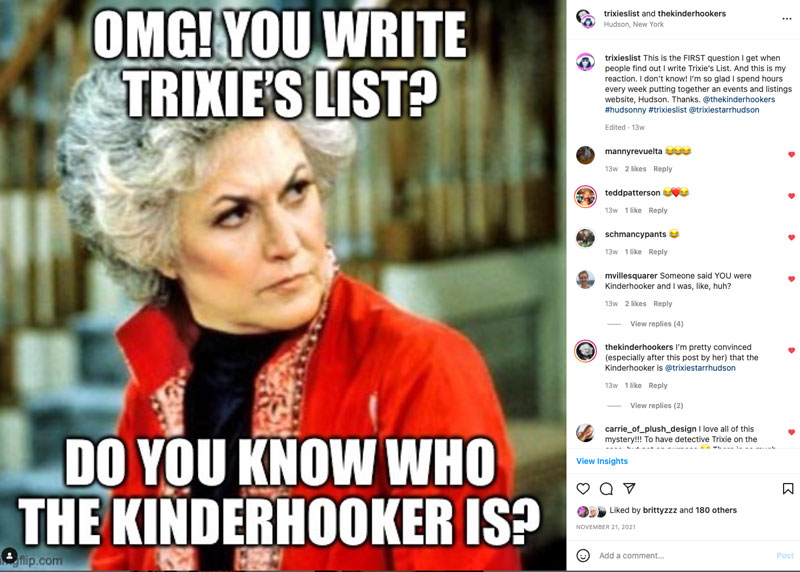Toggle like on teddpatterson's comment
Viewport: 800px width, 572px height.
coord(791,196)
